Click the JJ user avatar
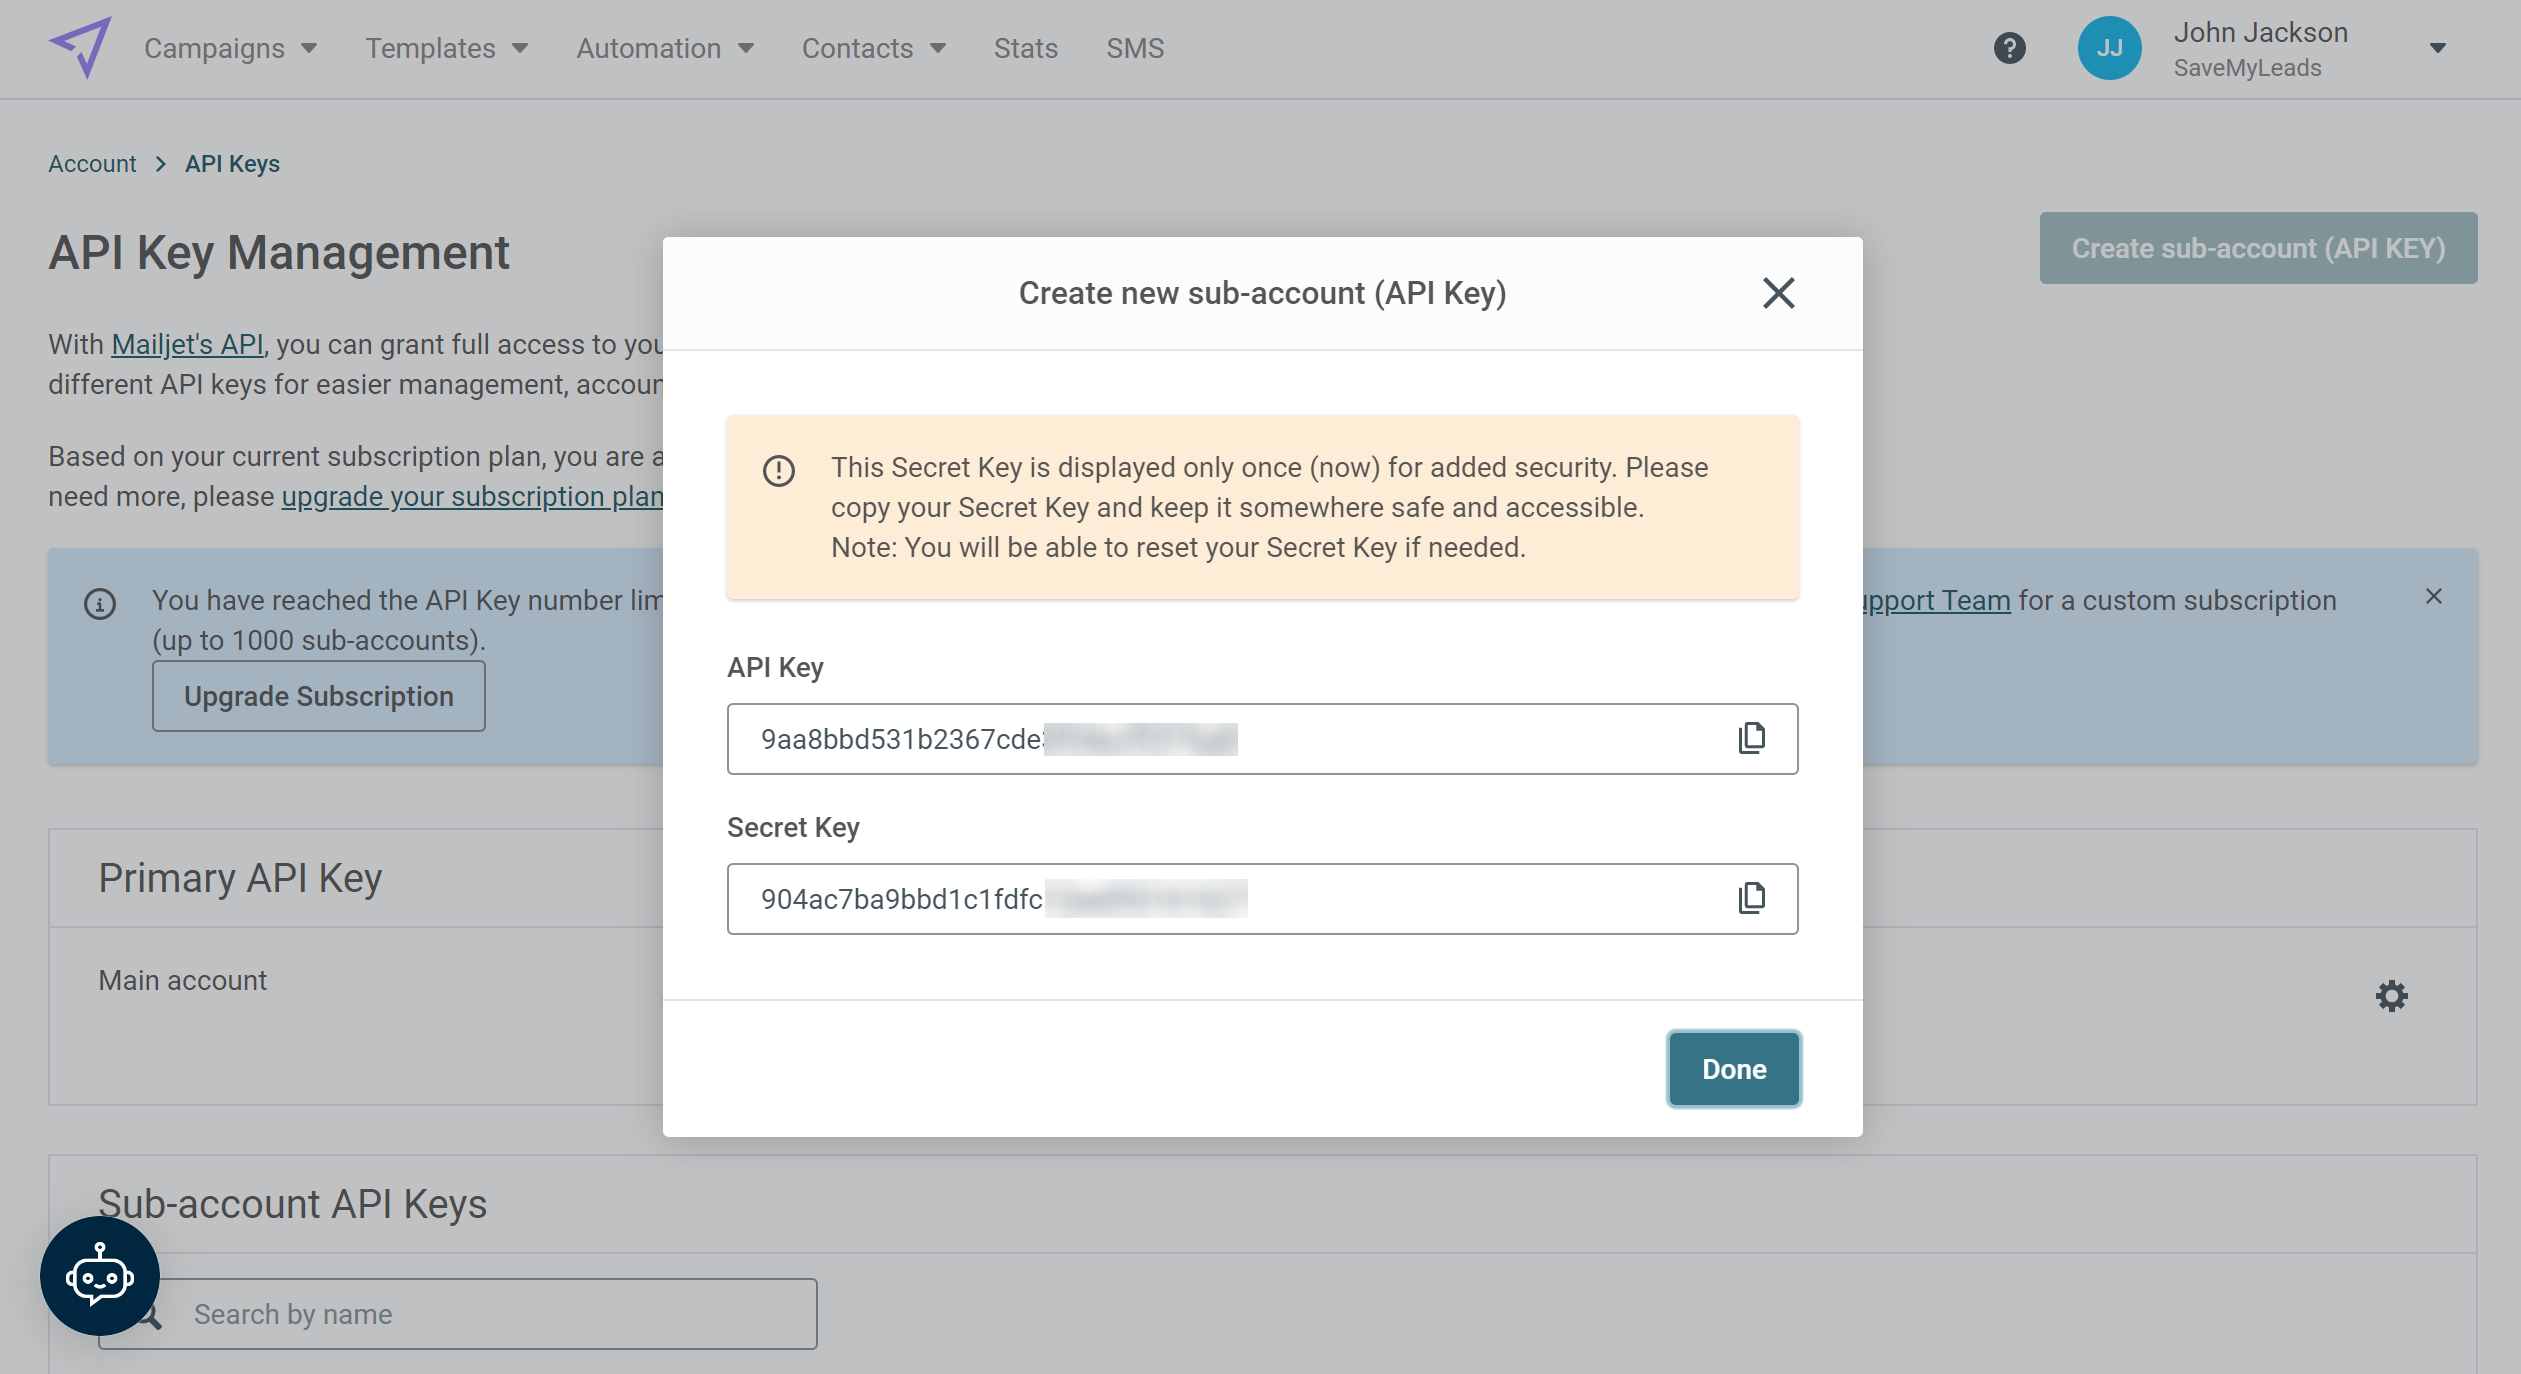Screen dimensions: 2521x1374 2109,48
